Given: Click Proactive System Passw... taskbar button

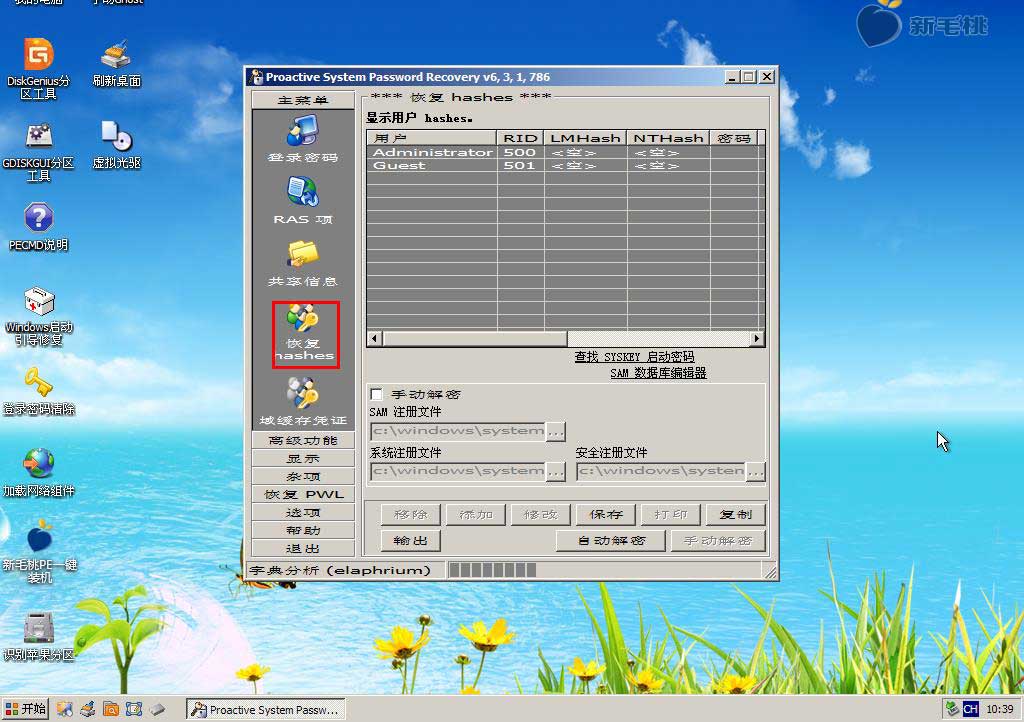Looking at the screenshot, I should [x=266, y=709].
